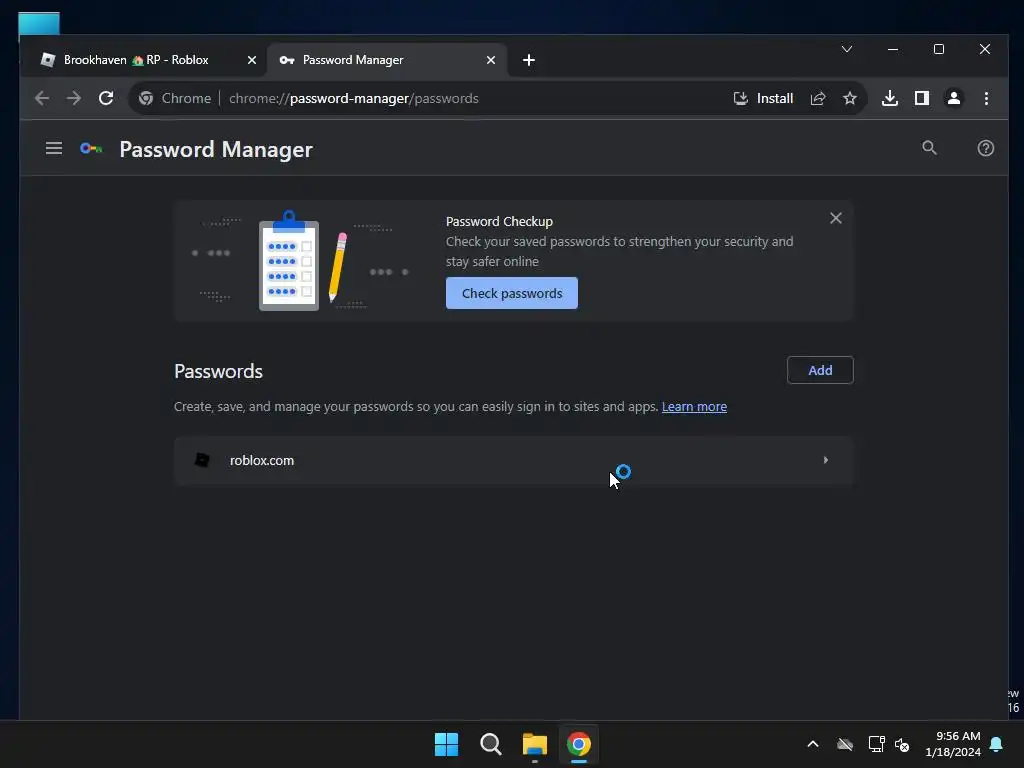This screenshot has height=768, width=1024.
Task: Go forward with the forward arrow
Action: click(x=74, y=99)
